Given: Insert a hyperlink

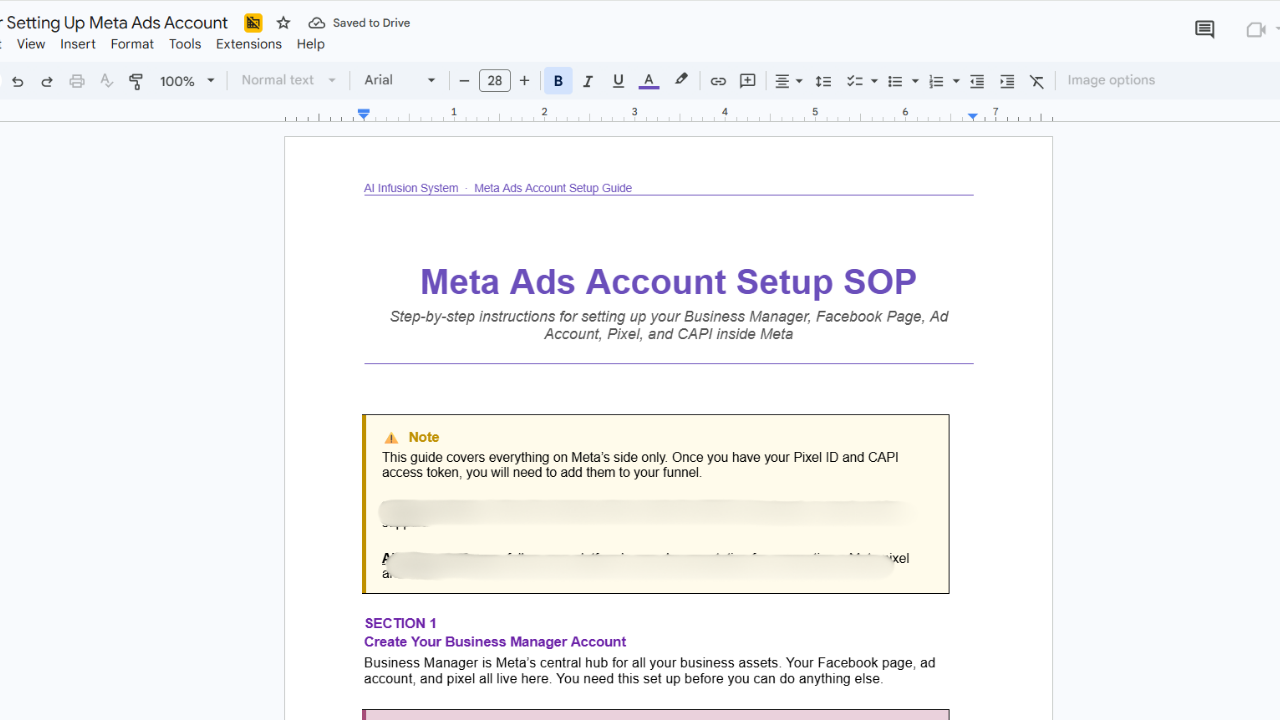Looking at the screenshot, I should 718,81.
